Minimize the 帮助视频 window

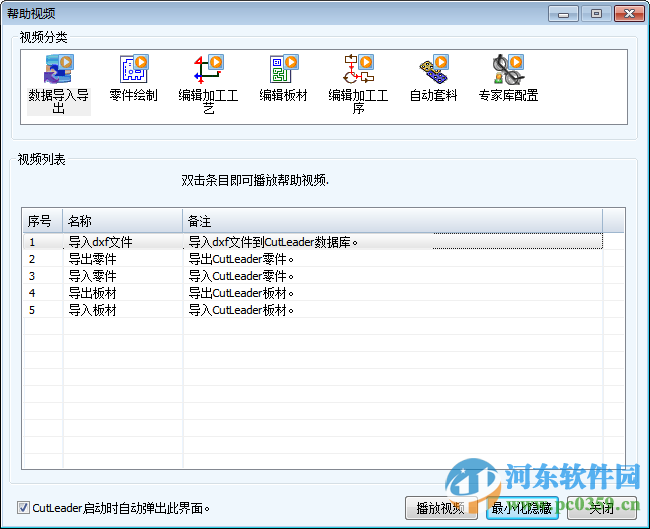pos(563,14)
